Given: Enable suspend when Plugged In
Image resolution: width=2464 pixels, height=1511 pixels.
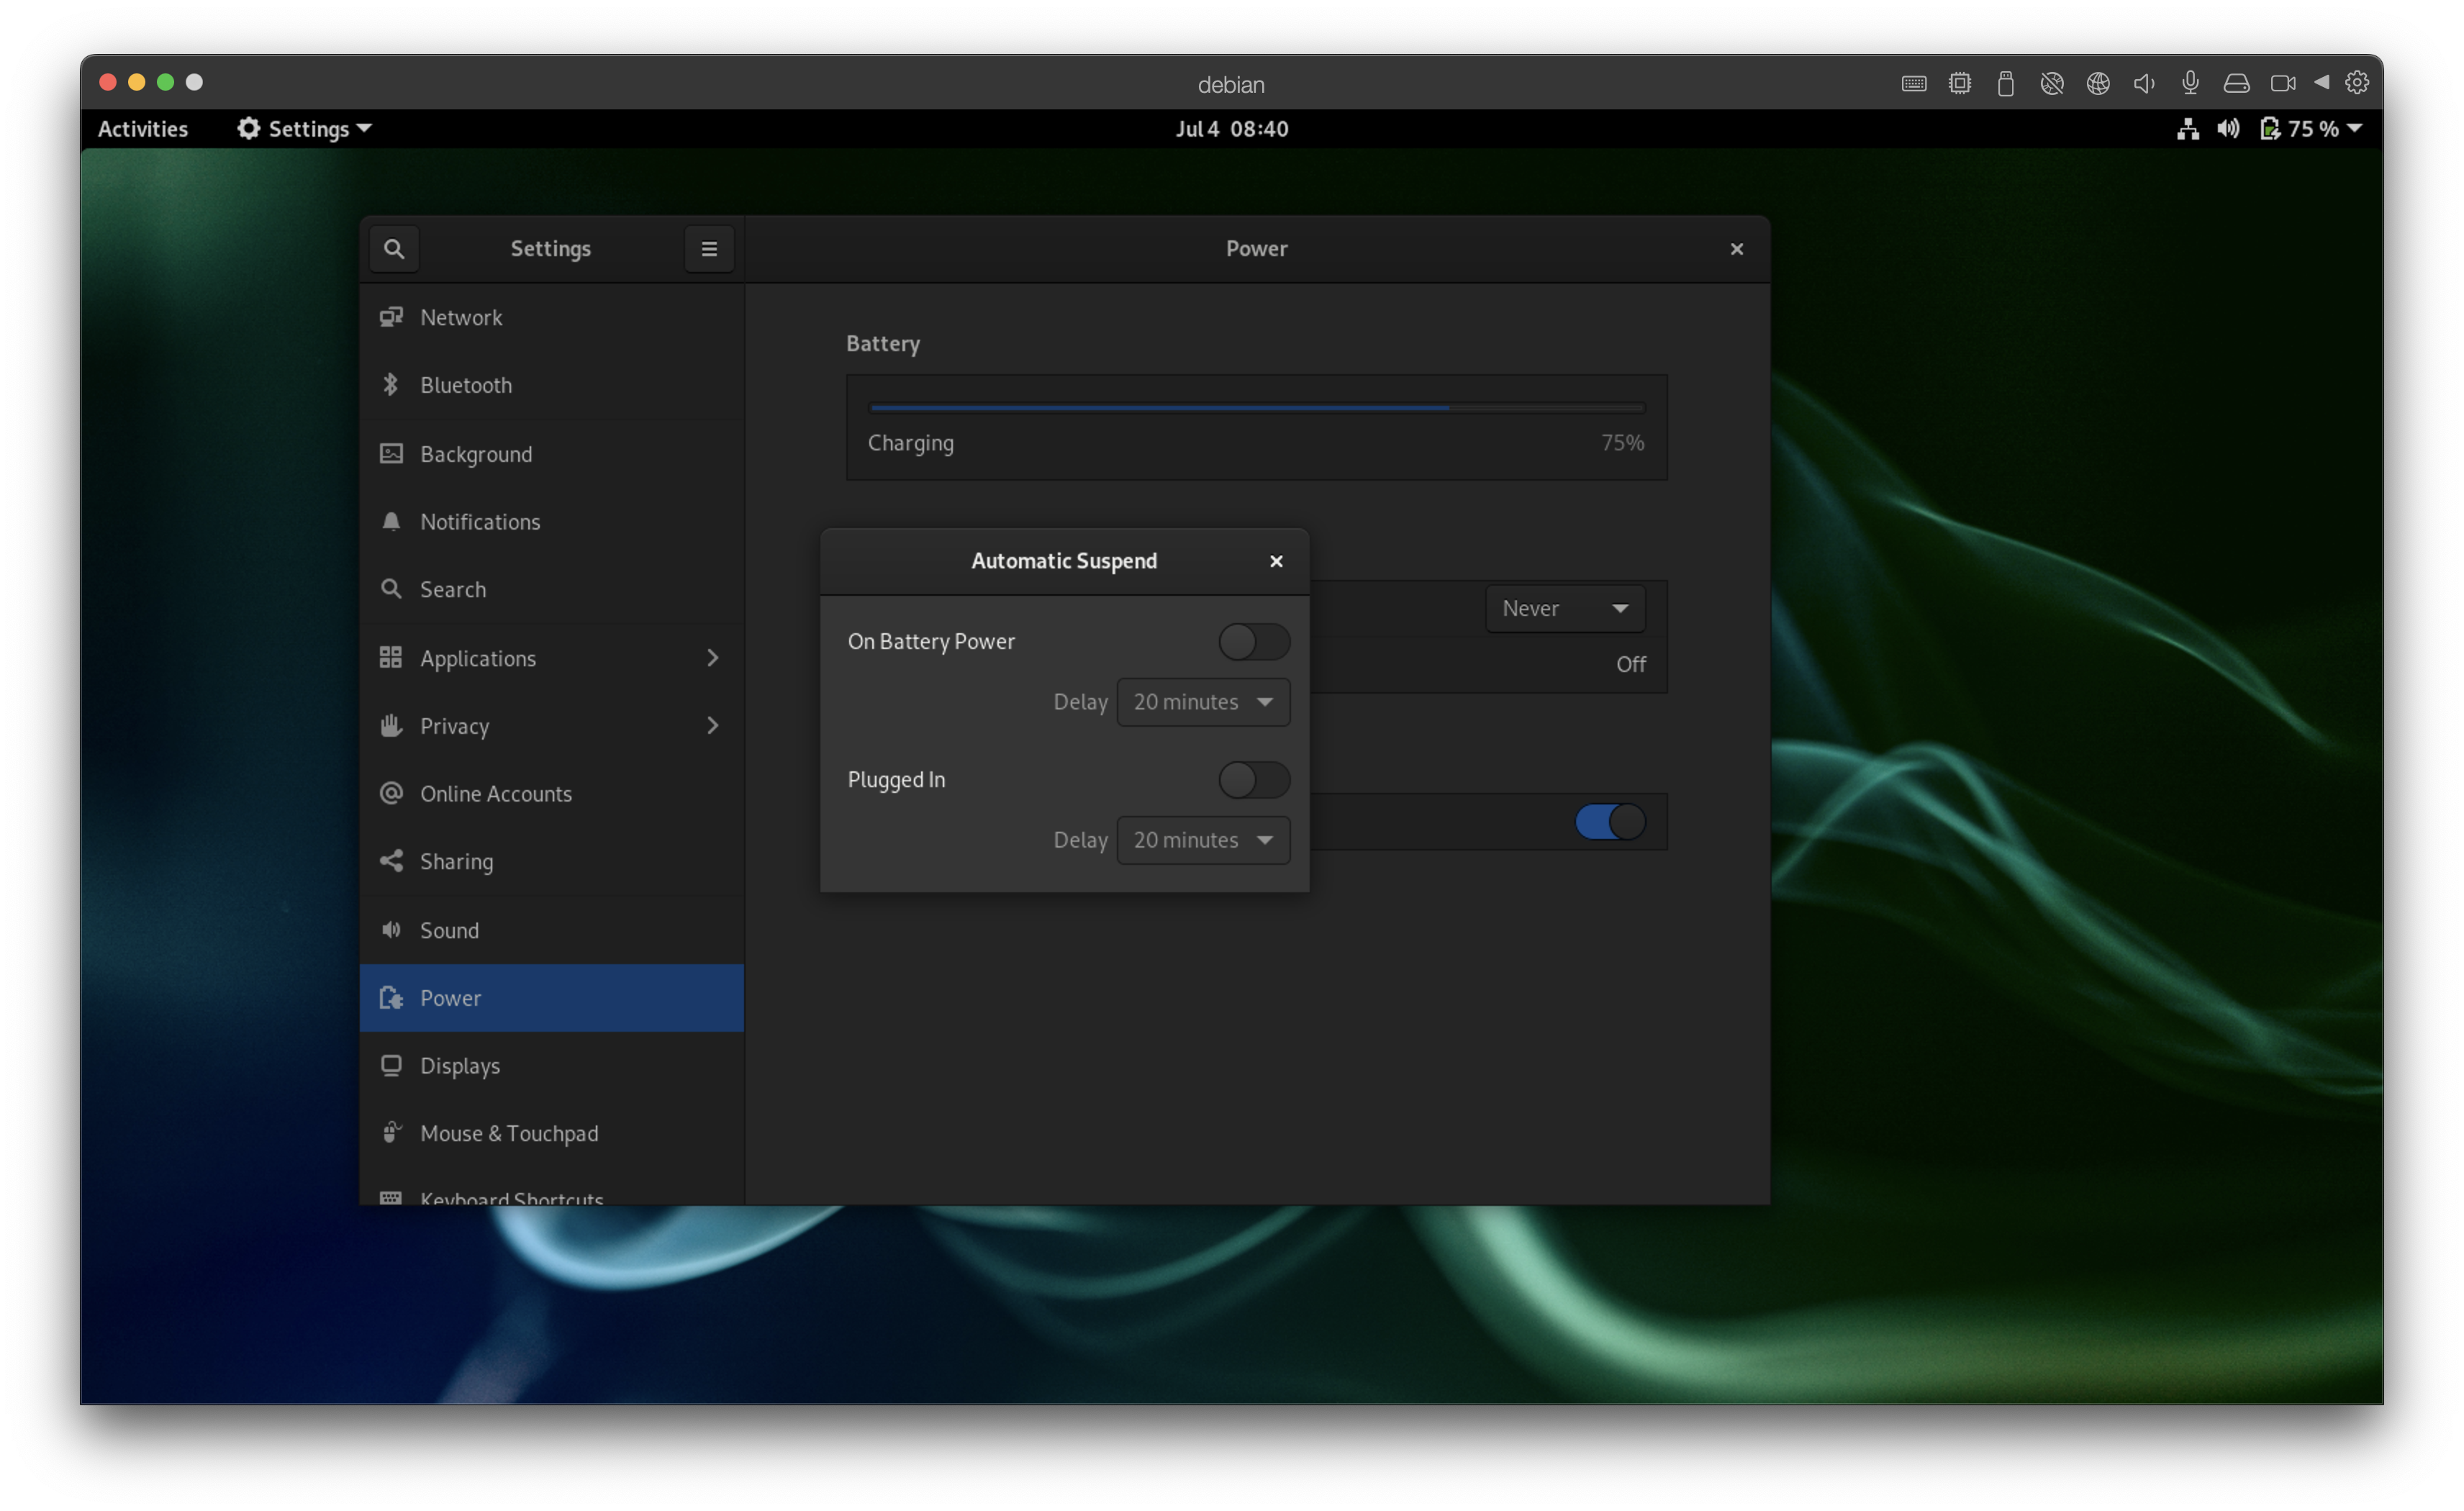Looking at the screenshot, I should [1254, 780].
